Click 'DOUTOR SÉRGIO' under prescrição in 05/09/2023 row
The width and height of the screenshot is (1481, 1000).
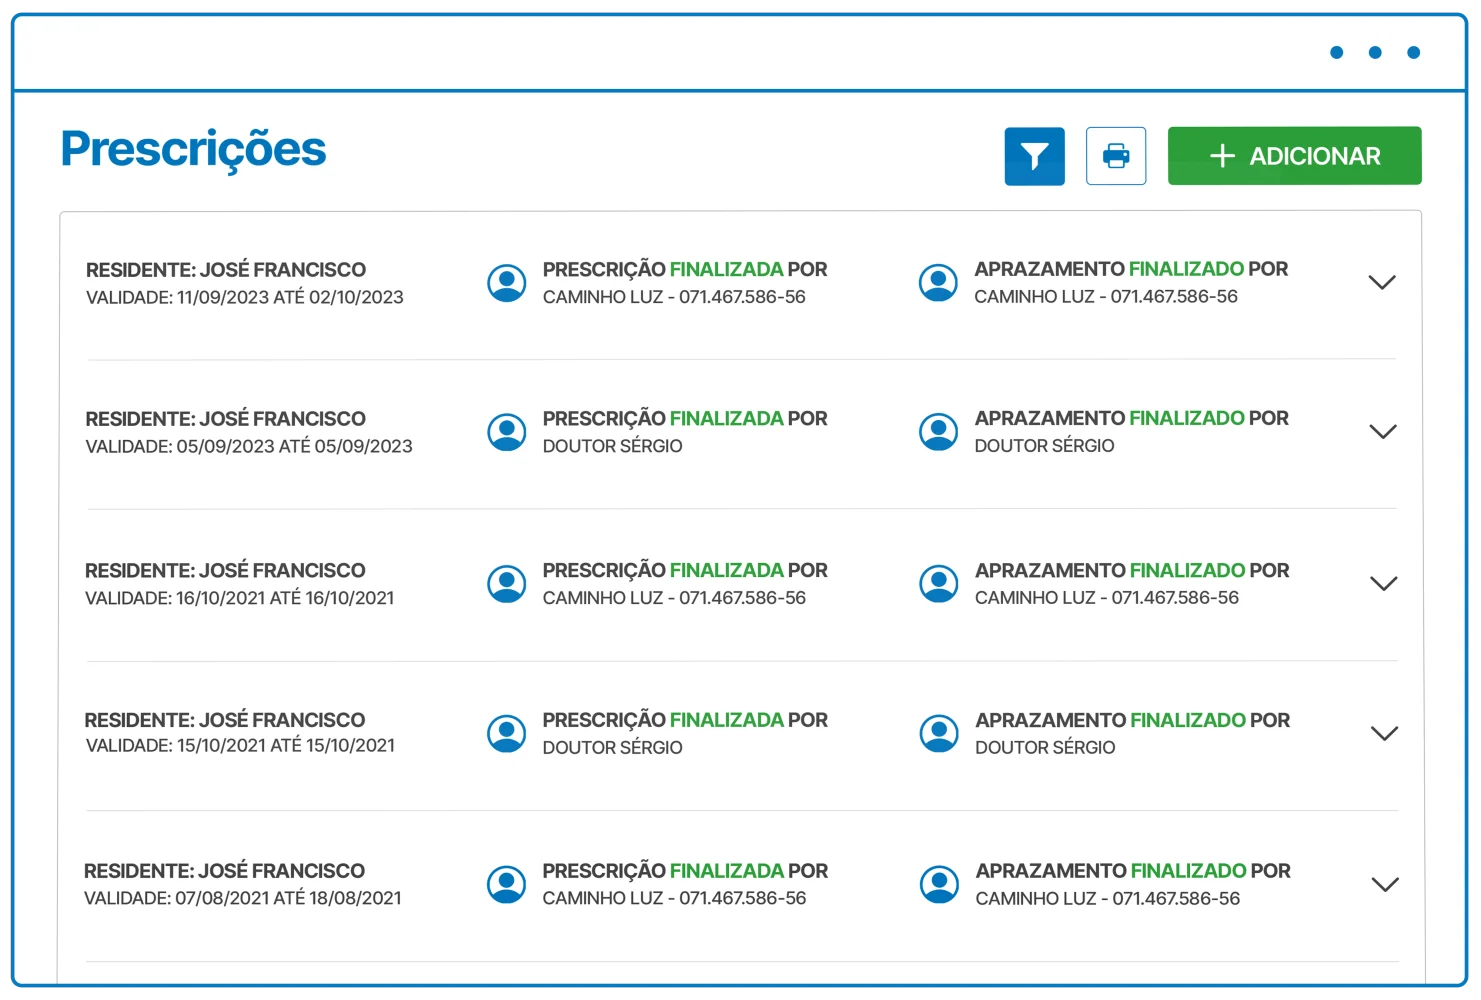click(x=613, y=446)
